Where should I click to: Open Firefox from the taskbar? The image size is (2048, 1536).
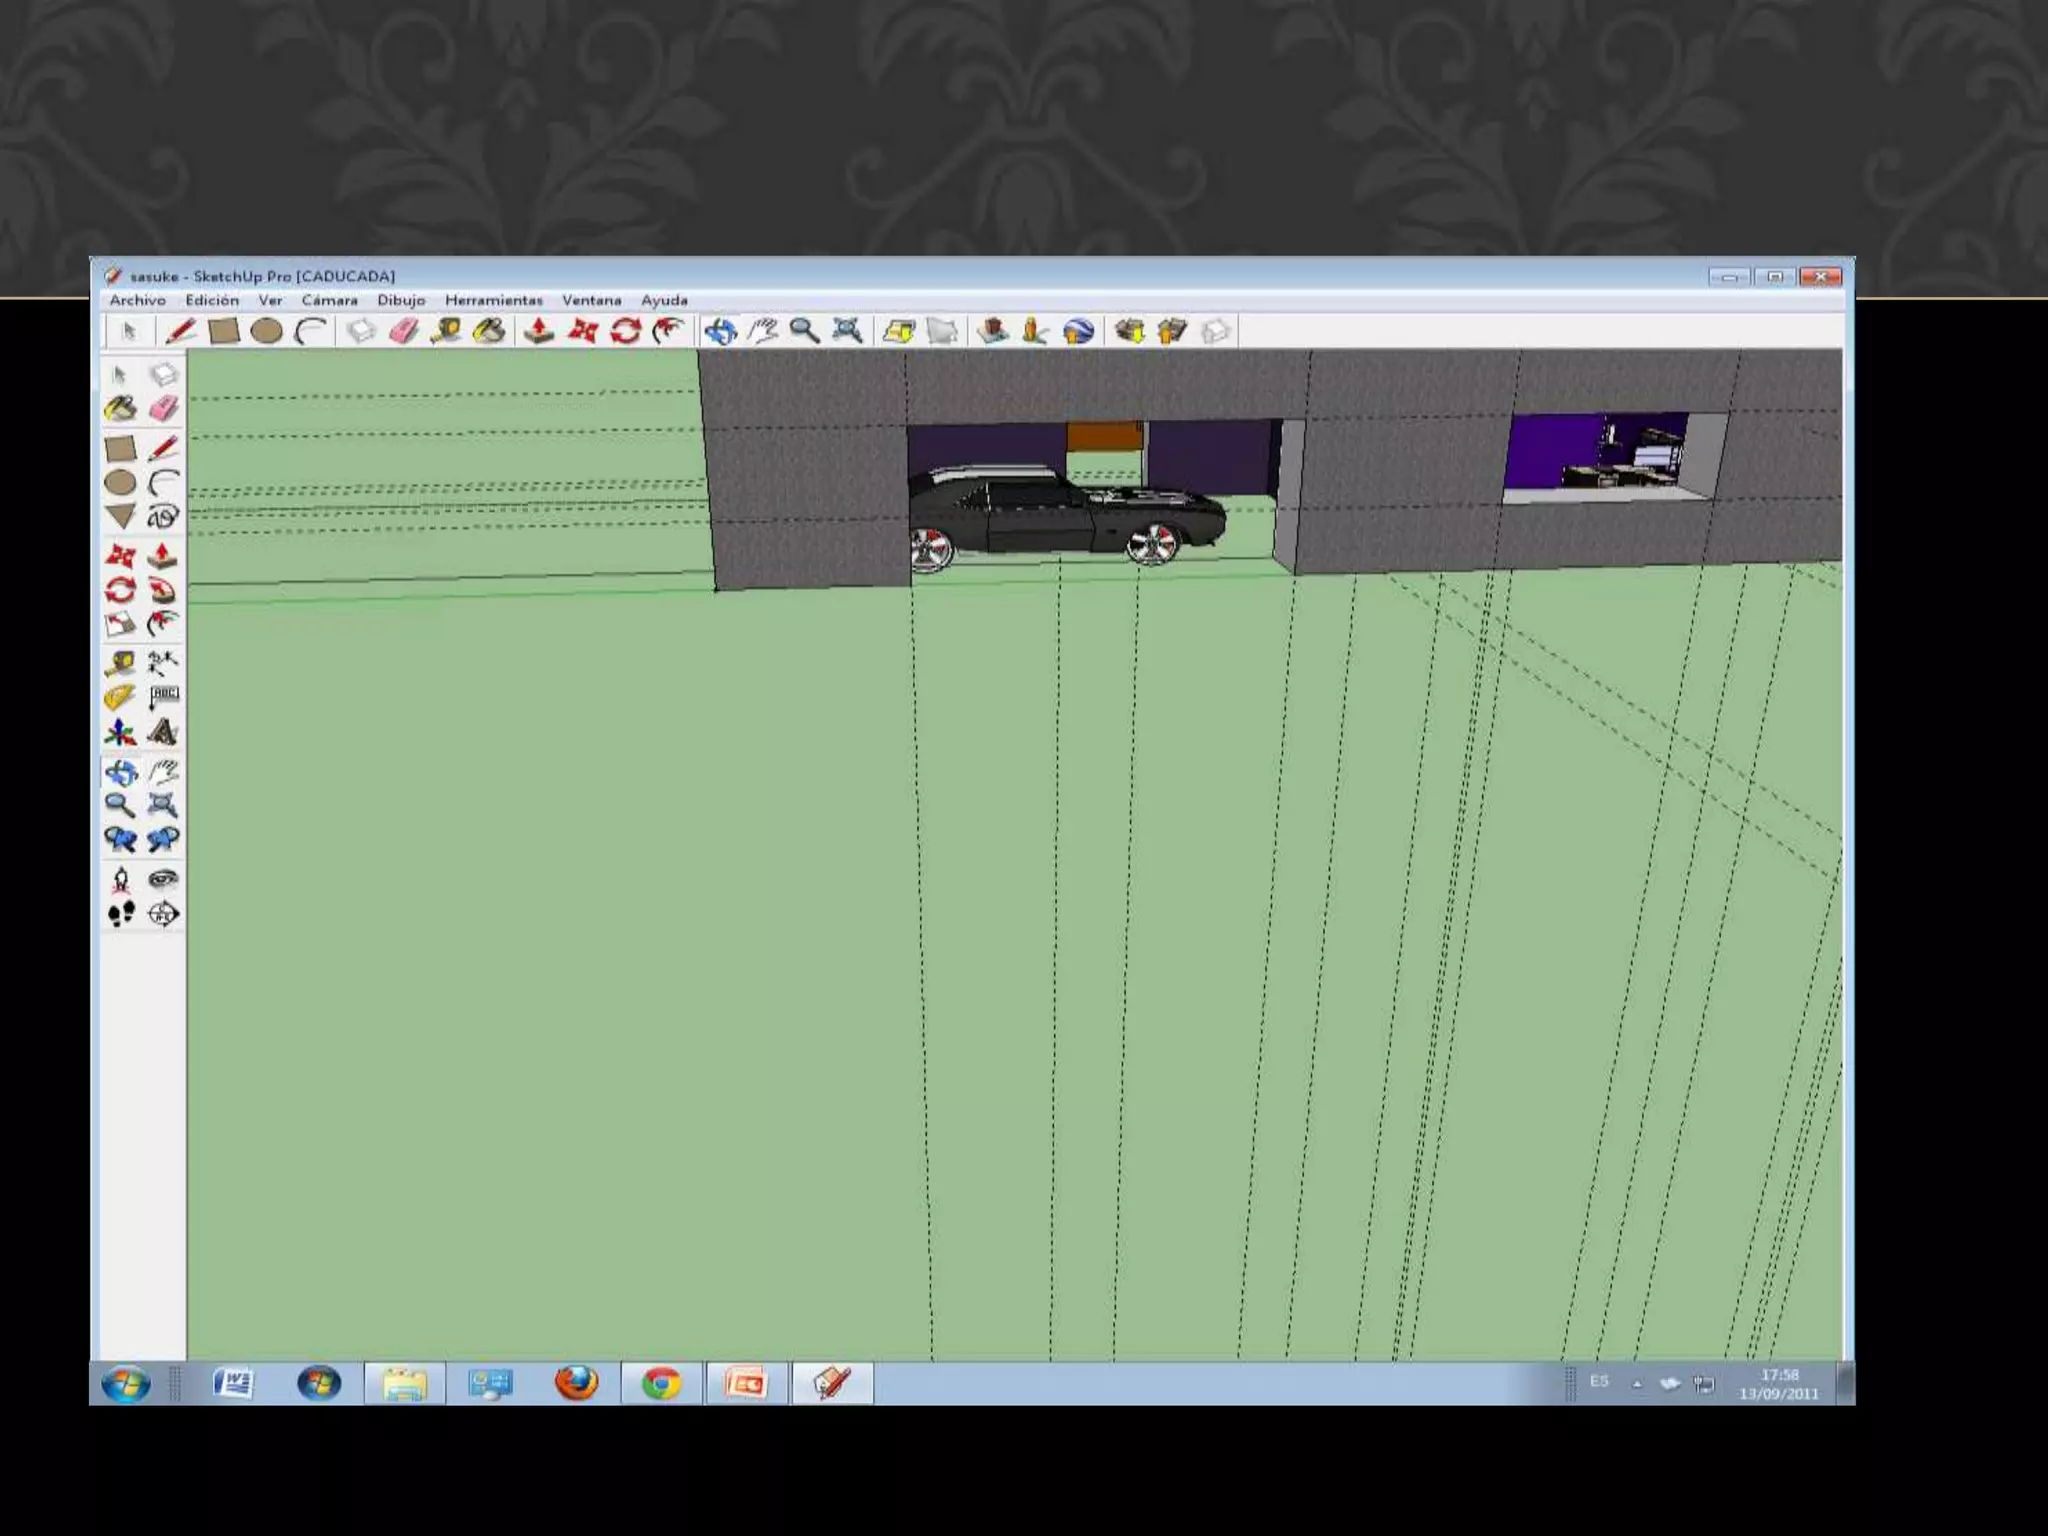point(576,1383)
